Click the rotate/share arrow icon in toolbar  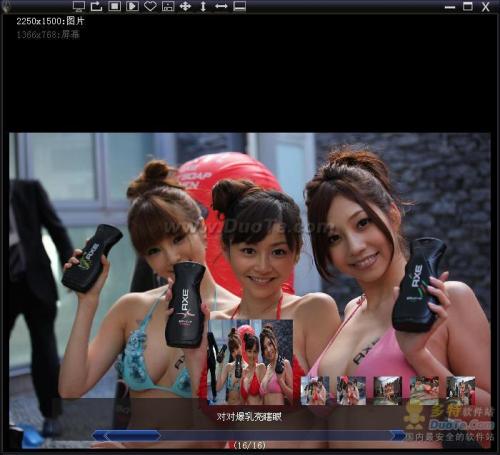point(97,6)
